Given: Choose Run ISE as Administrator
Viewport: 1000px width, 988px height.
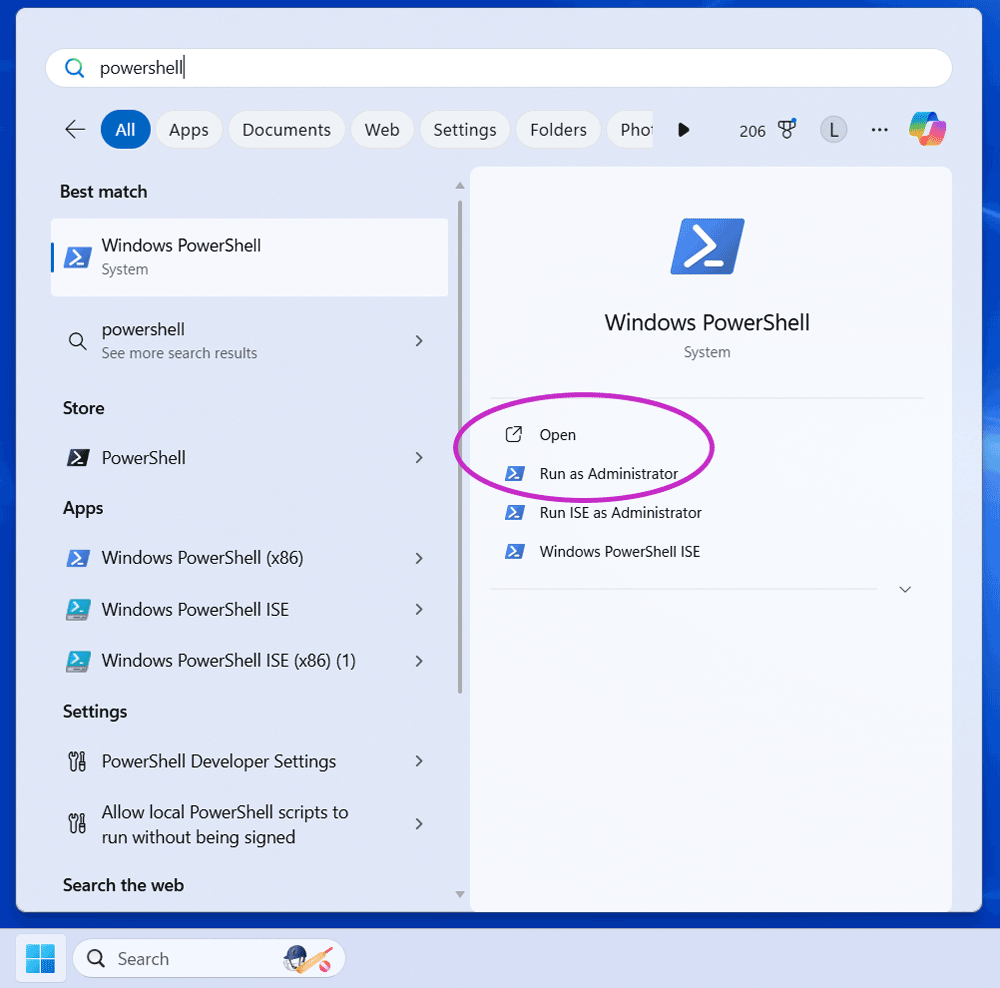Looking at the screenshot, I should coord(620,512).
